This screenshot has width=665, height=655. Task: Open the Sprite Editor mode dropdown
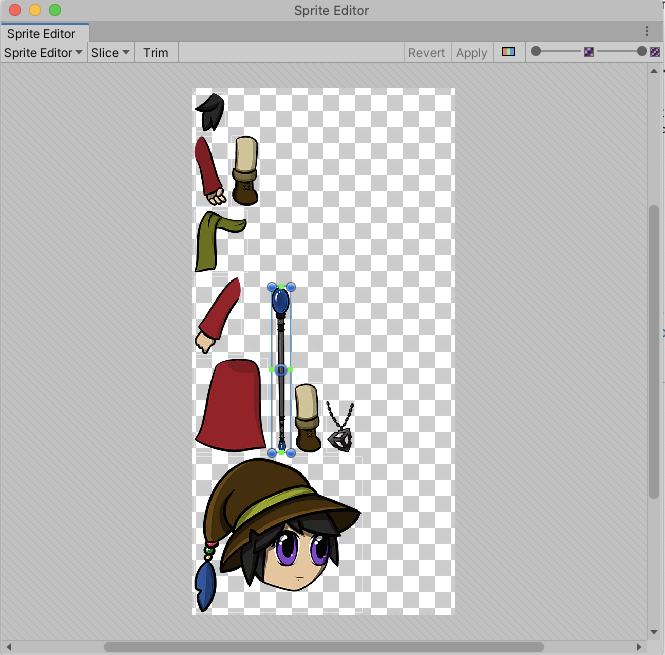[x=44, y=53]
